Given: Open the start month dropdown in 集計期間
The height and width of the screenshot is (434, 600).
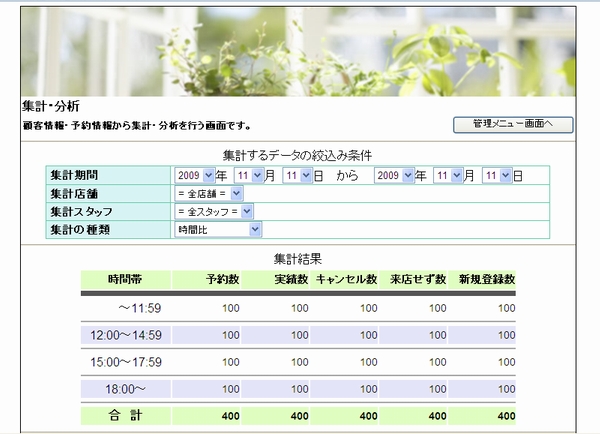Looking at the screenshot, I should pos(247,175).
